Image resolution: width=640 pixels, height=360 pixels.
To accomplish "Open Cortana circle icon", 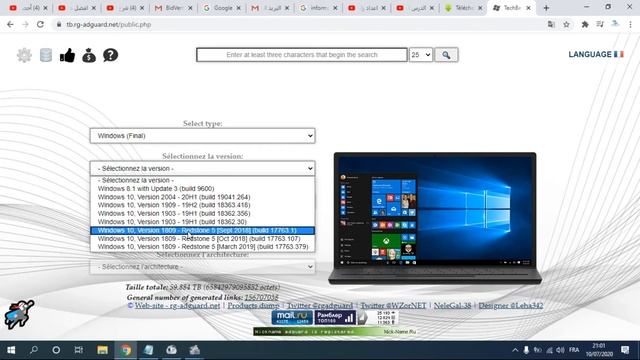I will point(56,350).
